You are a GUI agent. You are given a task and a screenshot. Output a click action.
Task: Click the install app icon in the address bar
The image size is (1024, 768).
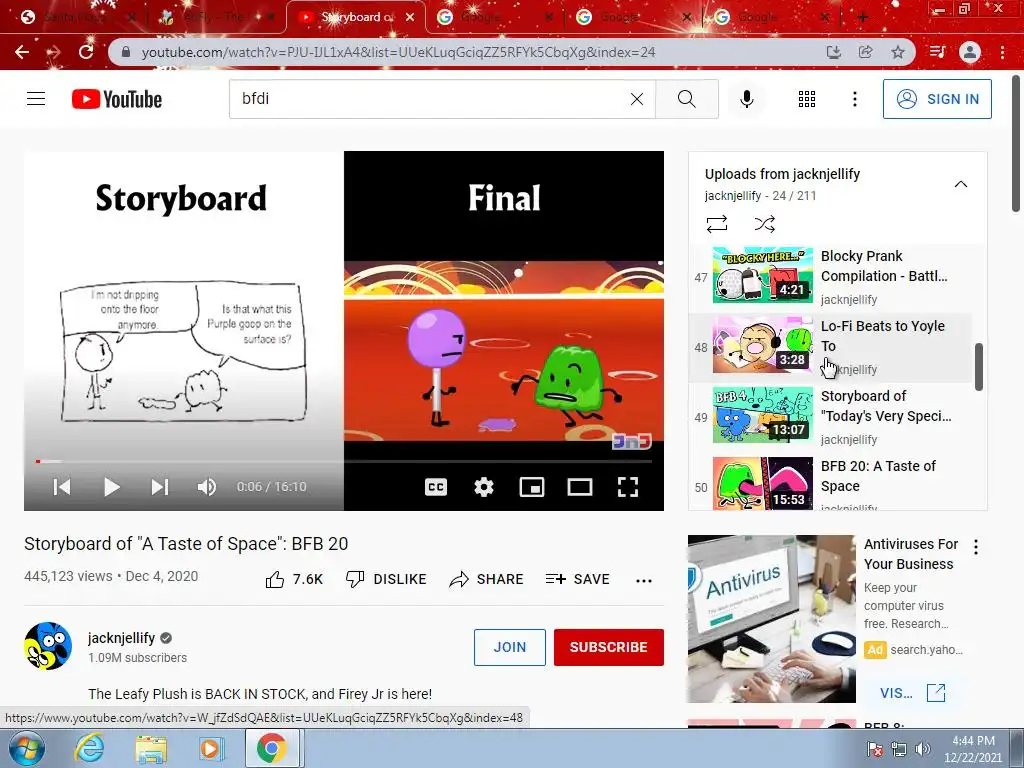pos(833,52)
